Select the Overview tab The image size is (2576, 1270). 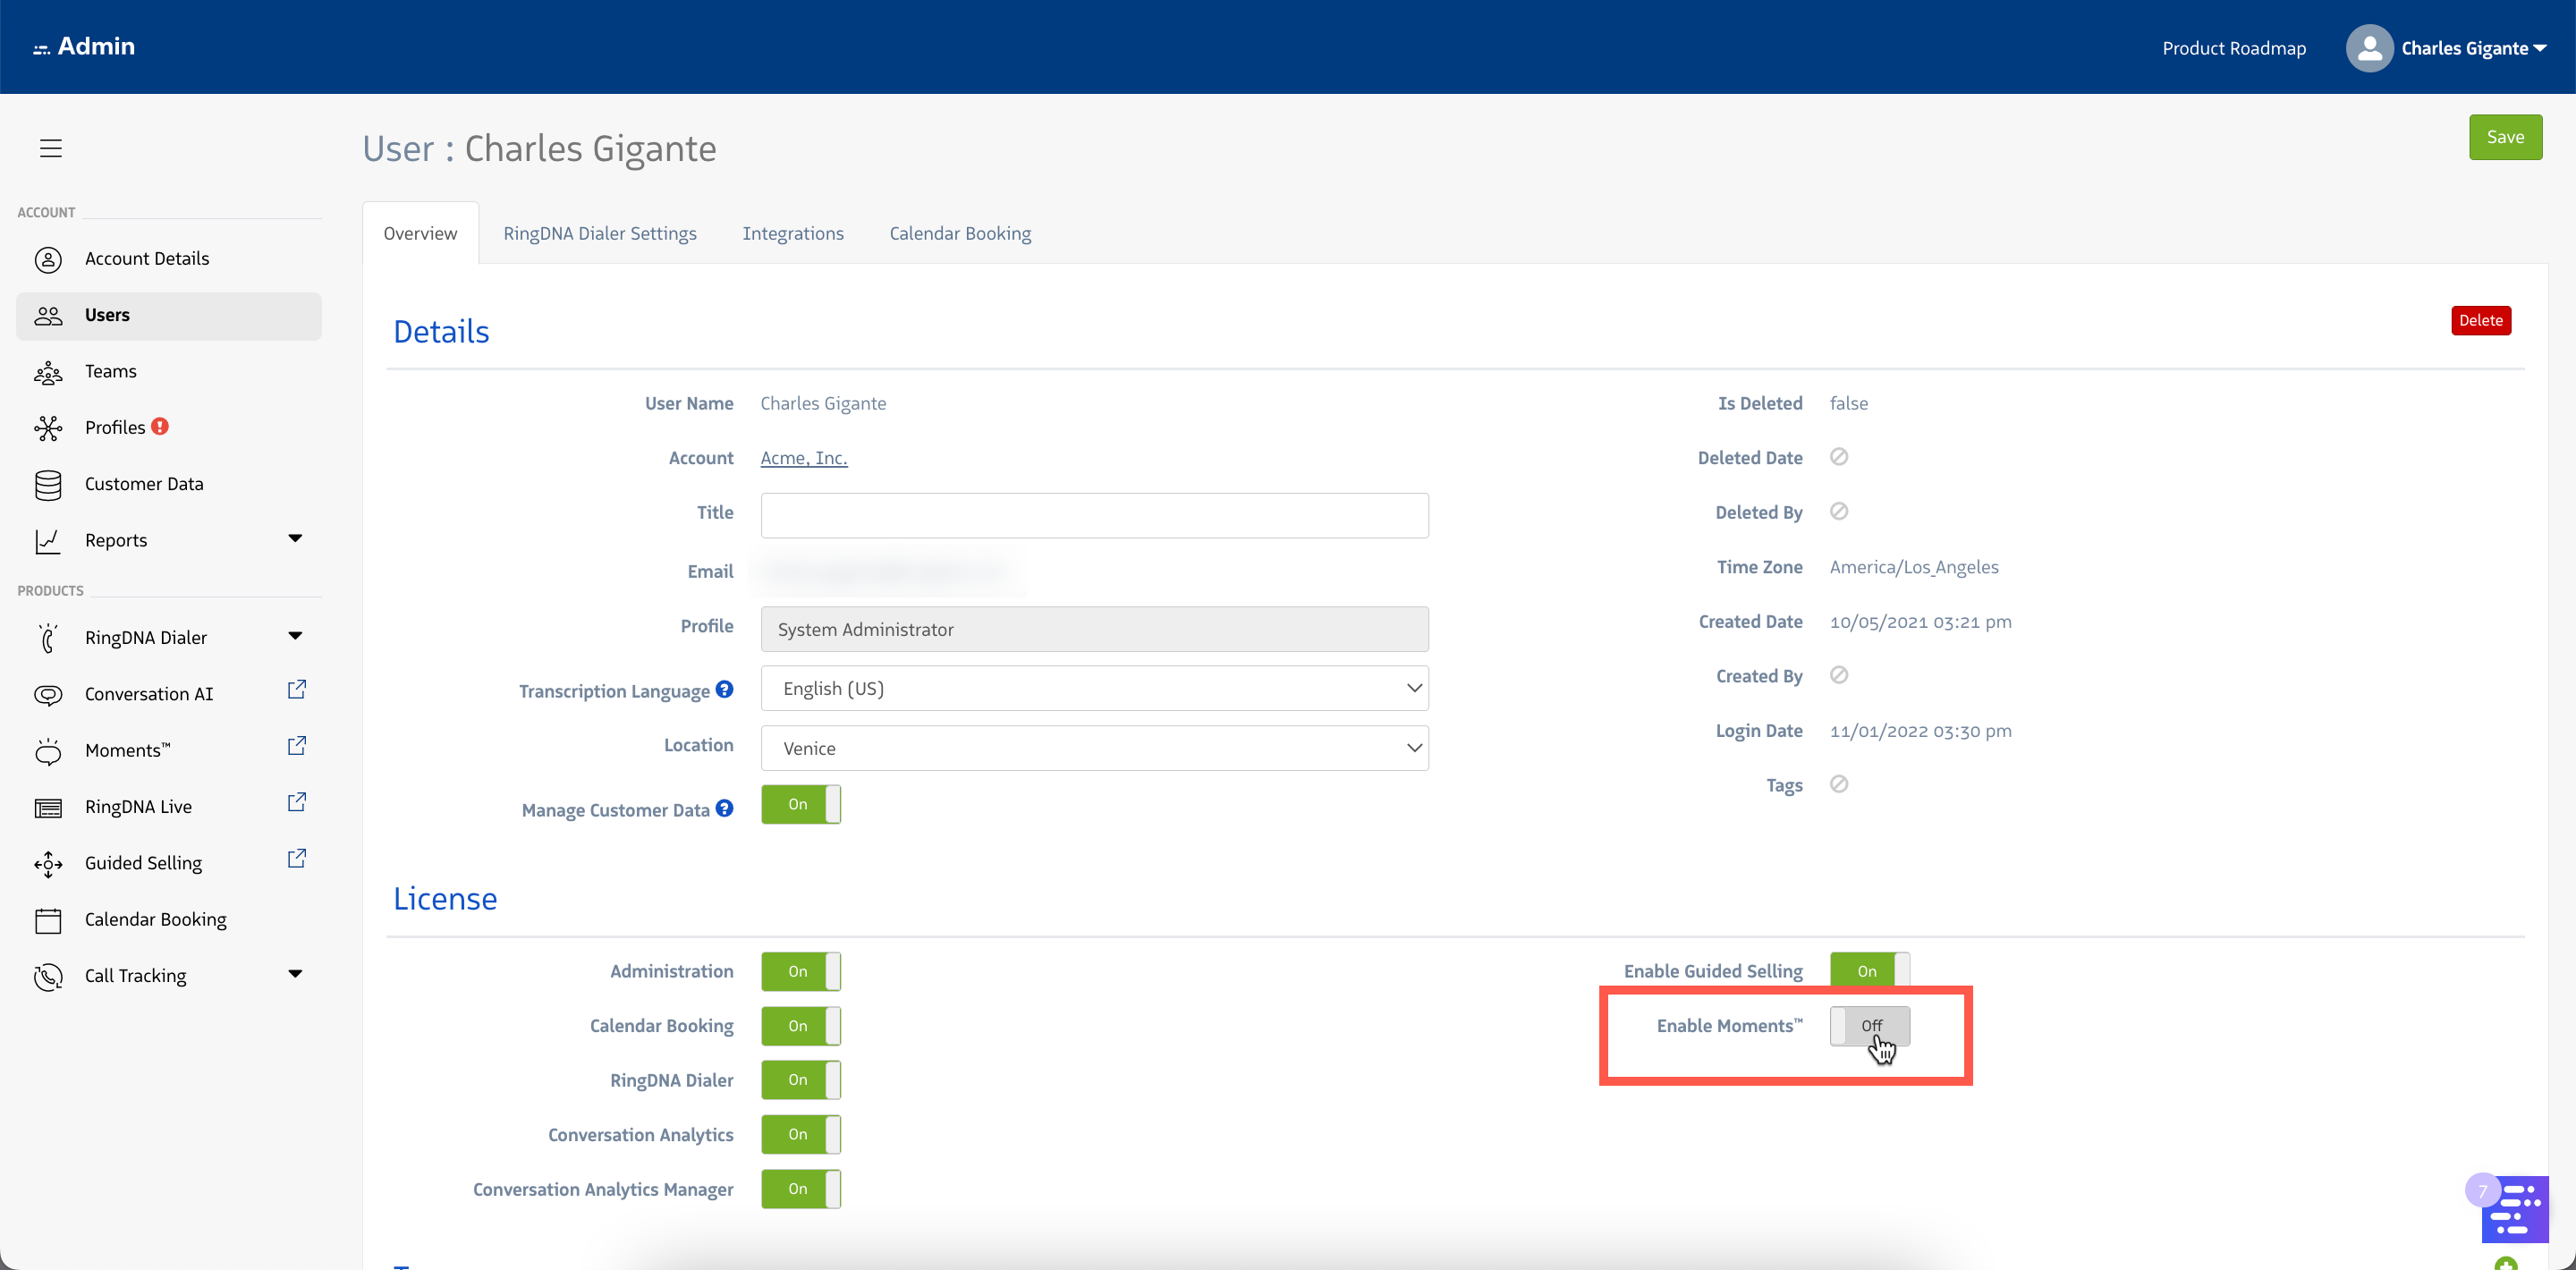(420, 233)
